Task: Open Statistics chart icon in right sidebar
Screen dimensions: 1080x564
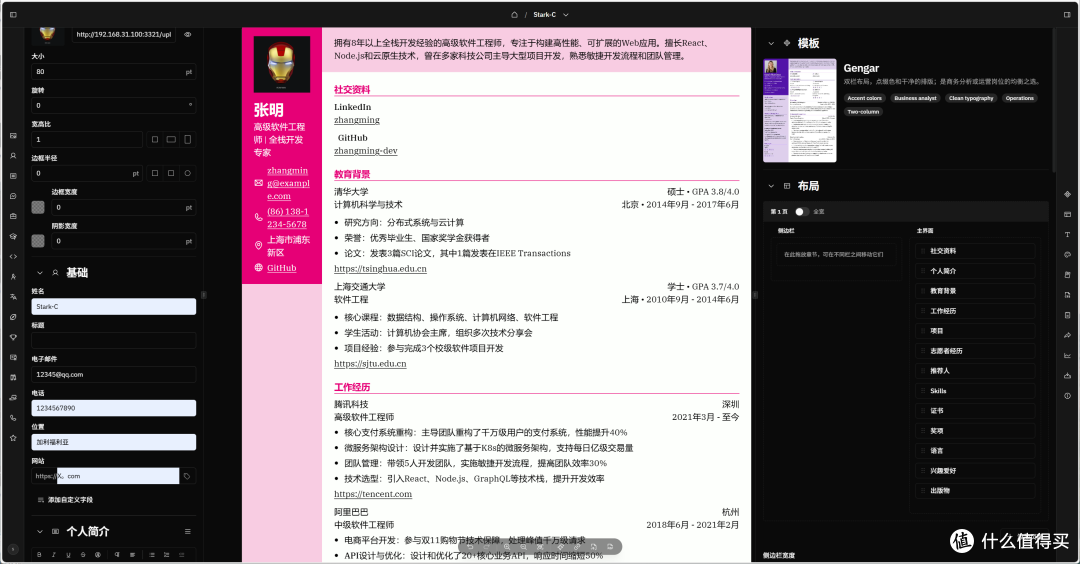Action: pyautogui.click(x=1067, y=355)
